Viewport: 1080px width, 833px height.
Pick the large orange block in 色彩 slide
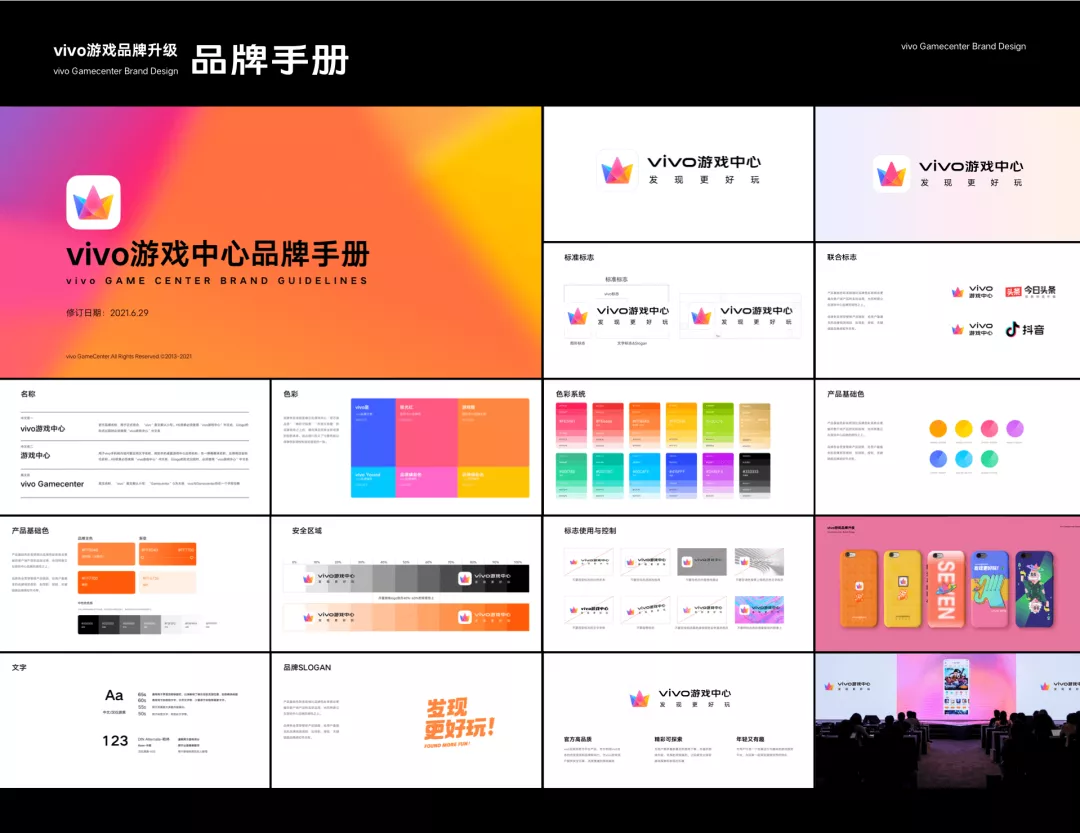pos(493,433)
